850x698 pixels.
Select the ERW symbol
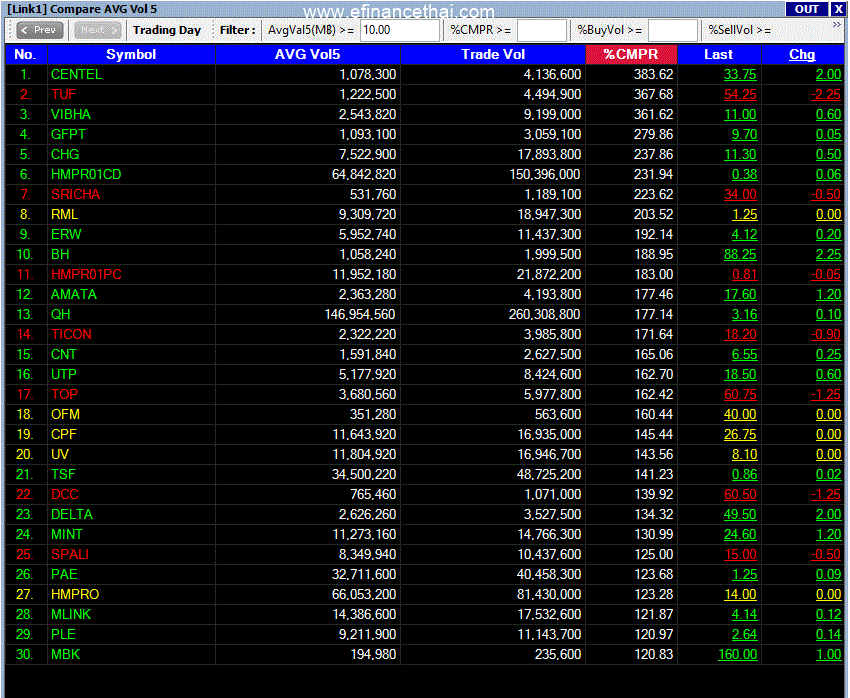[66, 234]
